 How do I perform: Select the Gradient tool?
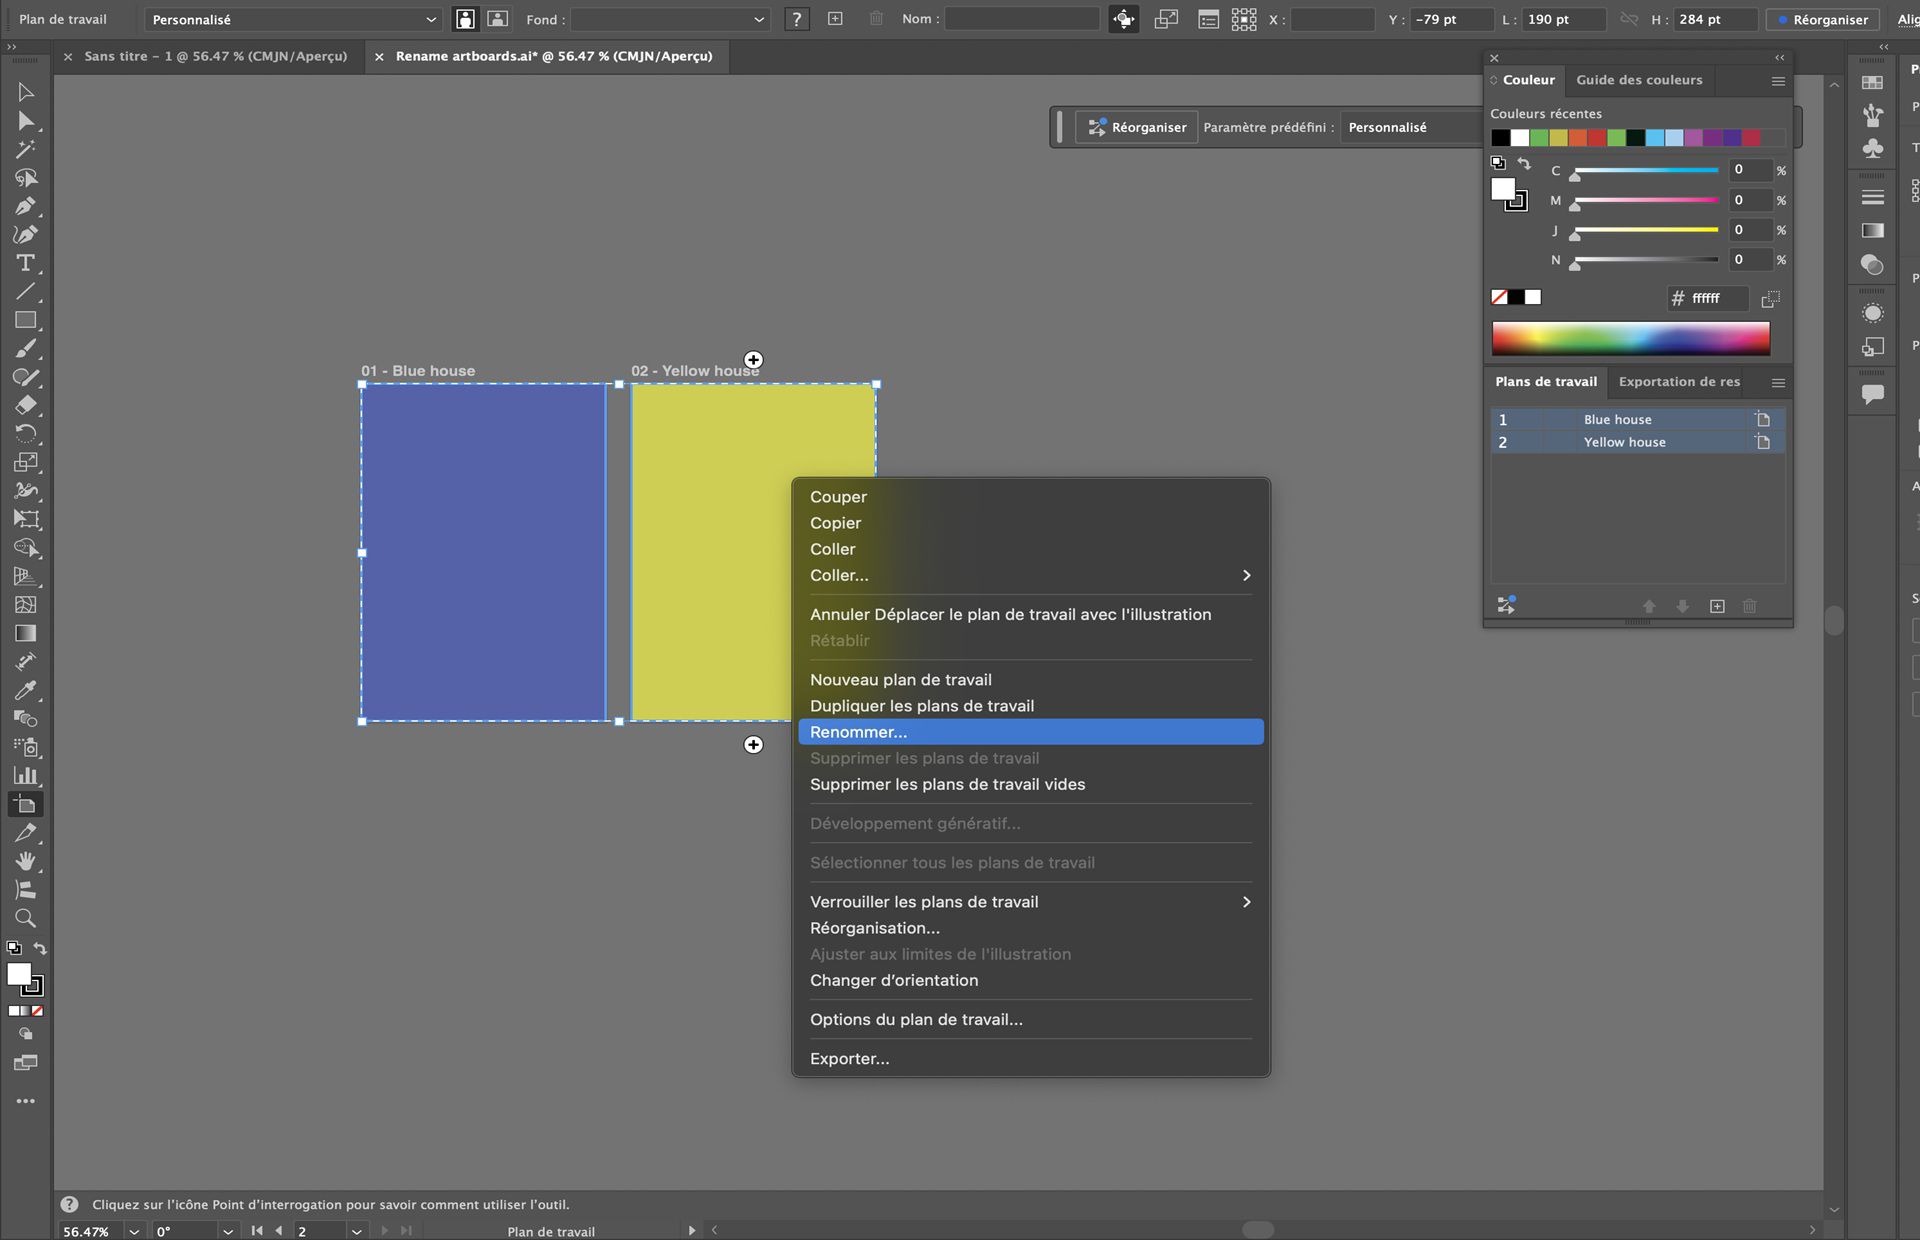click(27, 633)
